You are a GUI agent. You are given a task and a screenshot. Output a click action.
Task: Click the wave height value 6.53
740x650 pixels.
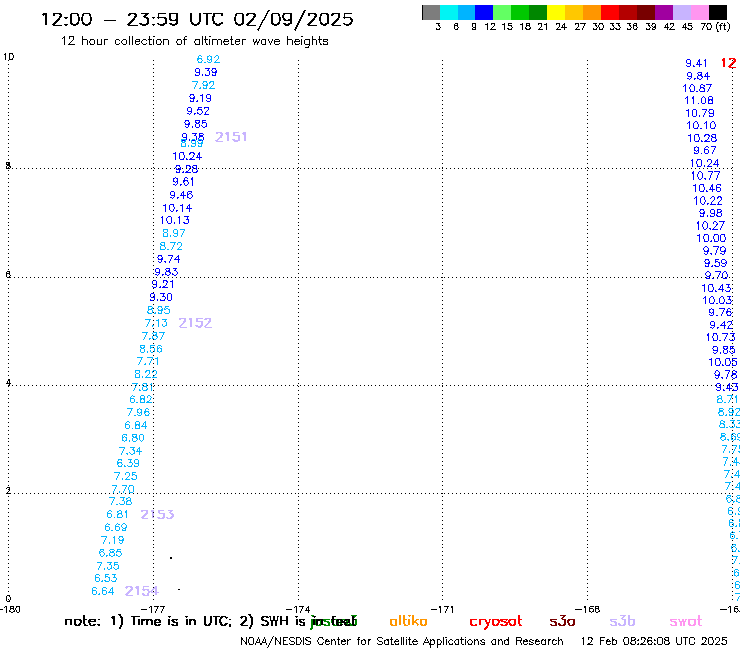[106, 578]
